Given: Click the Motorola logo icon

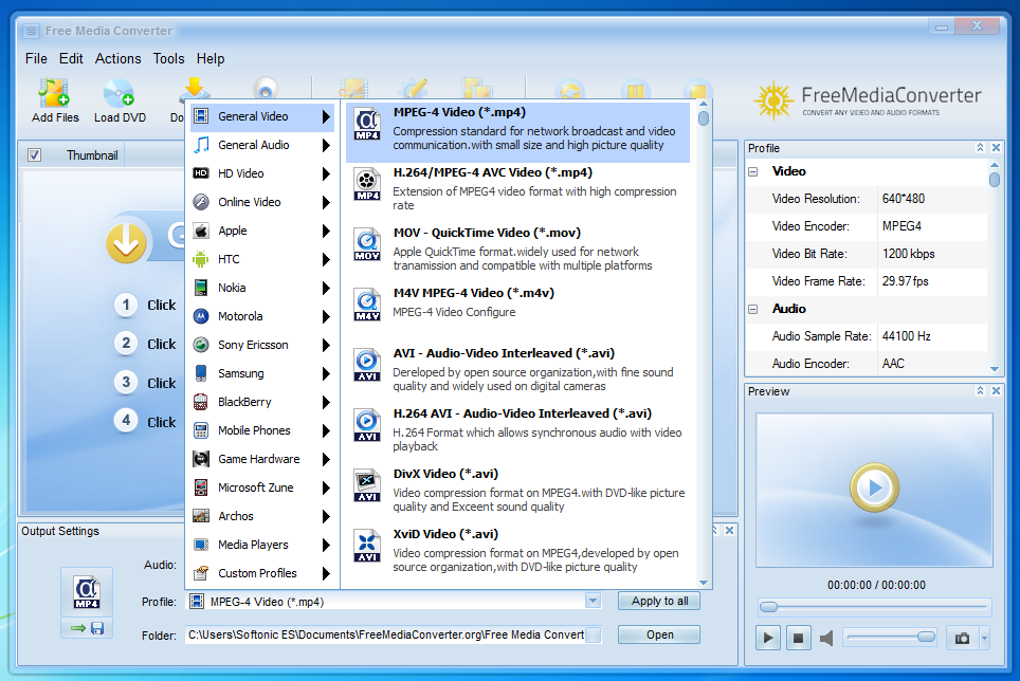Looking at the screenshot, I should (201, 316).
